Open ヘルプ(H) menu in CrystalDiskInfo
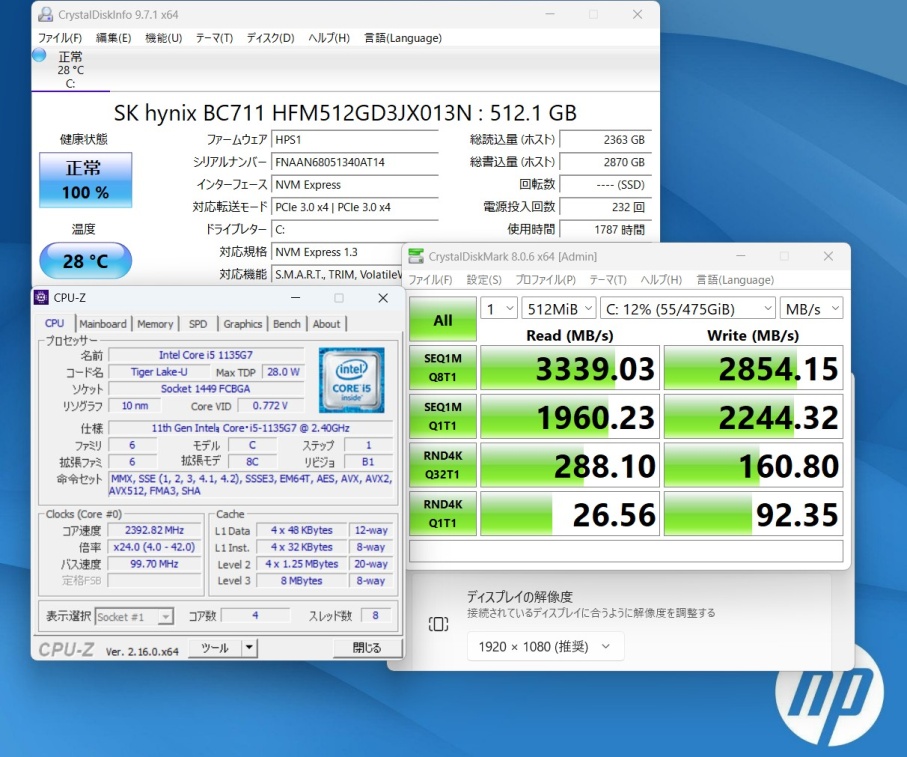907x757 pixels. (329, 38)
